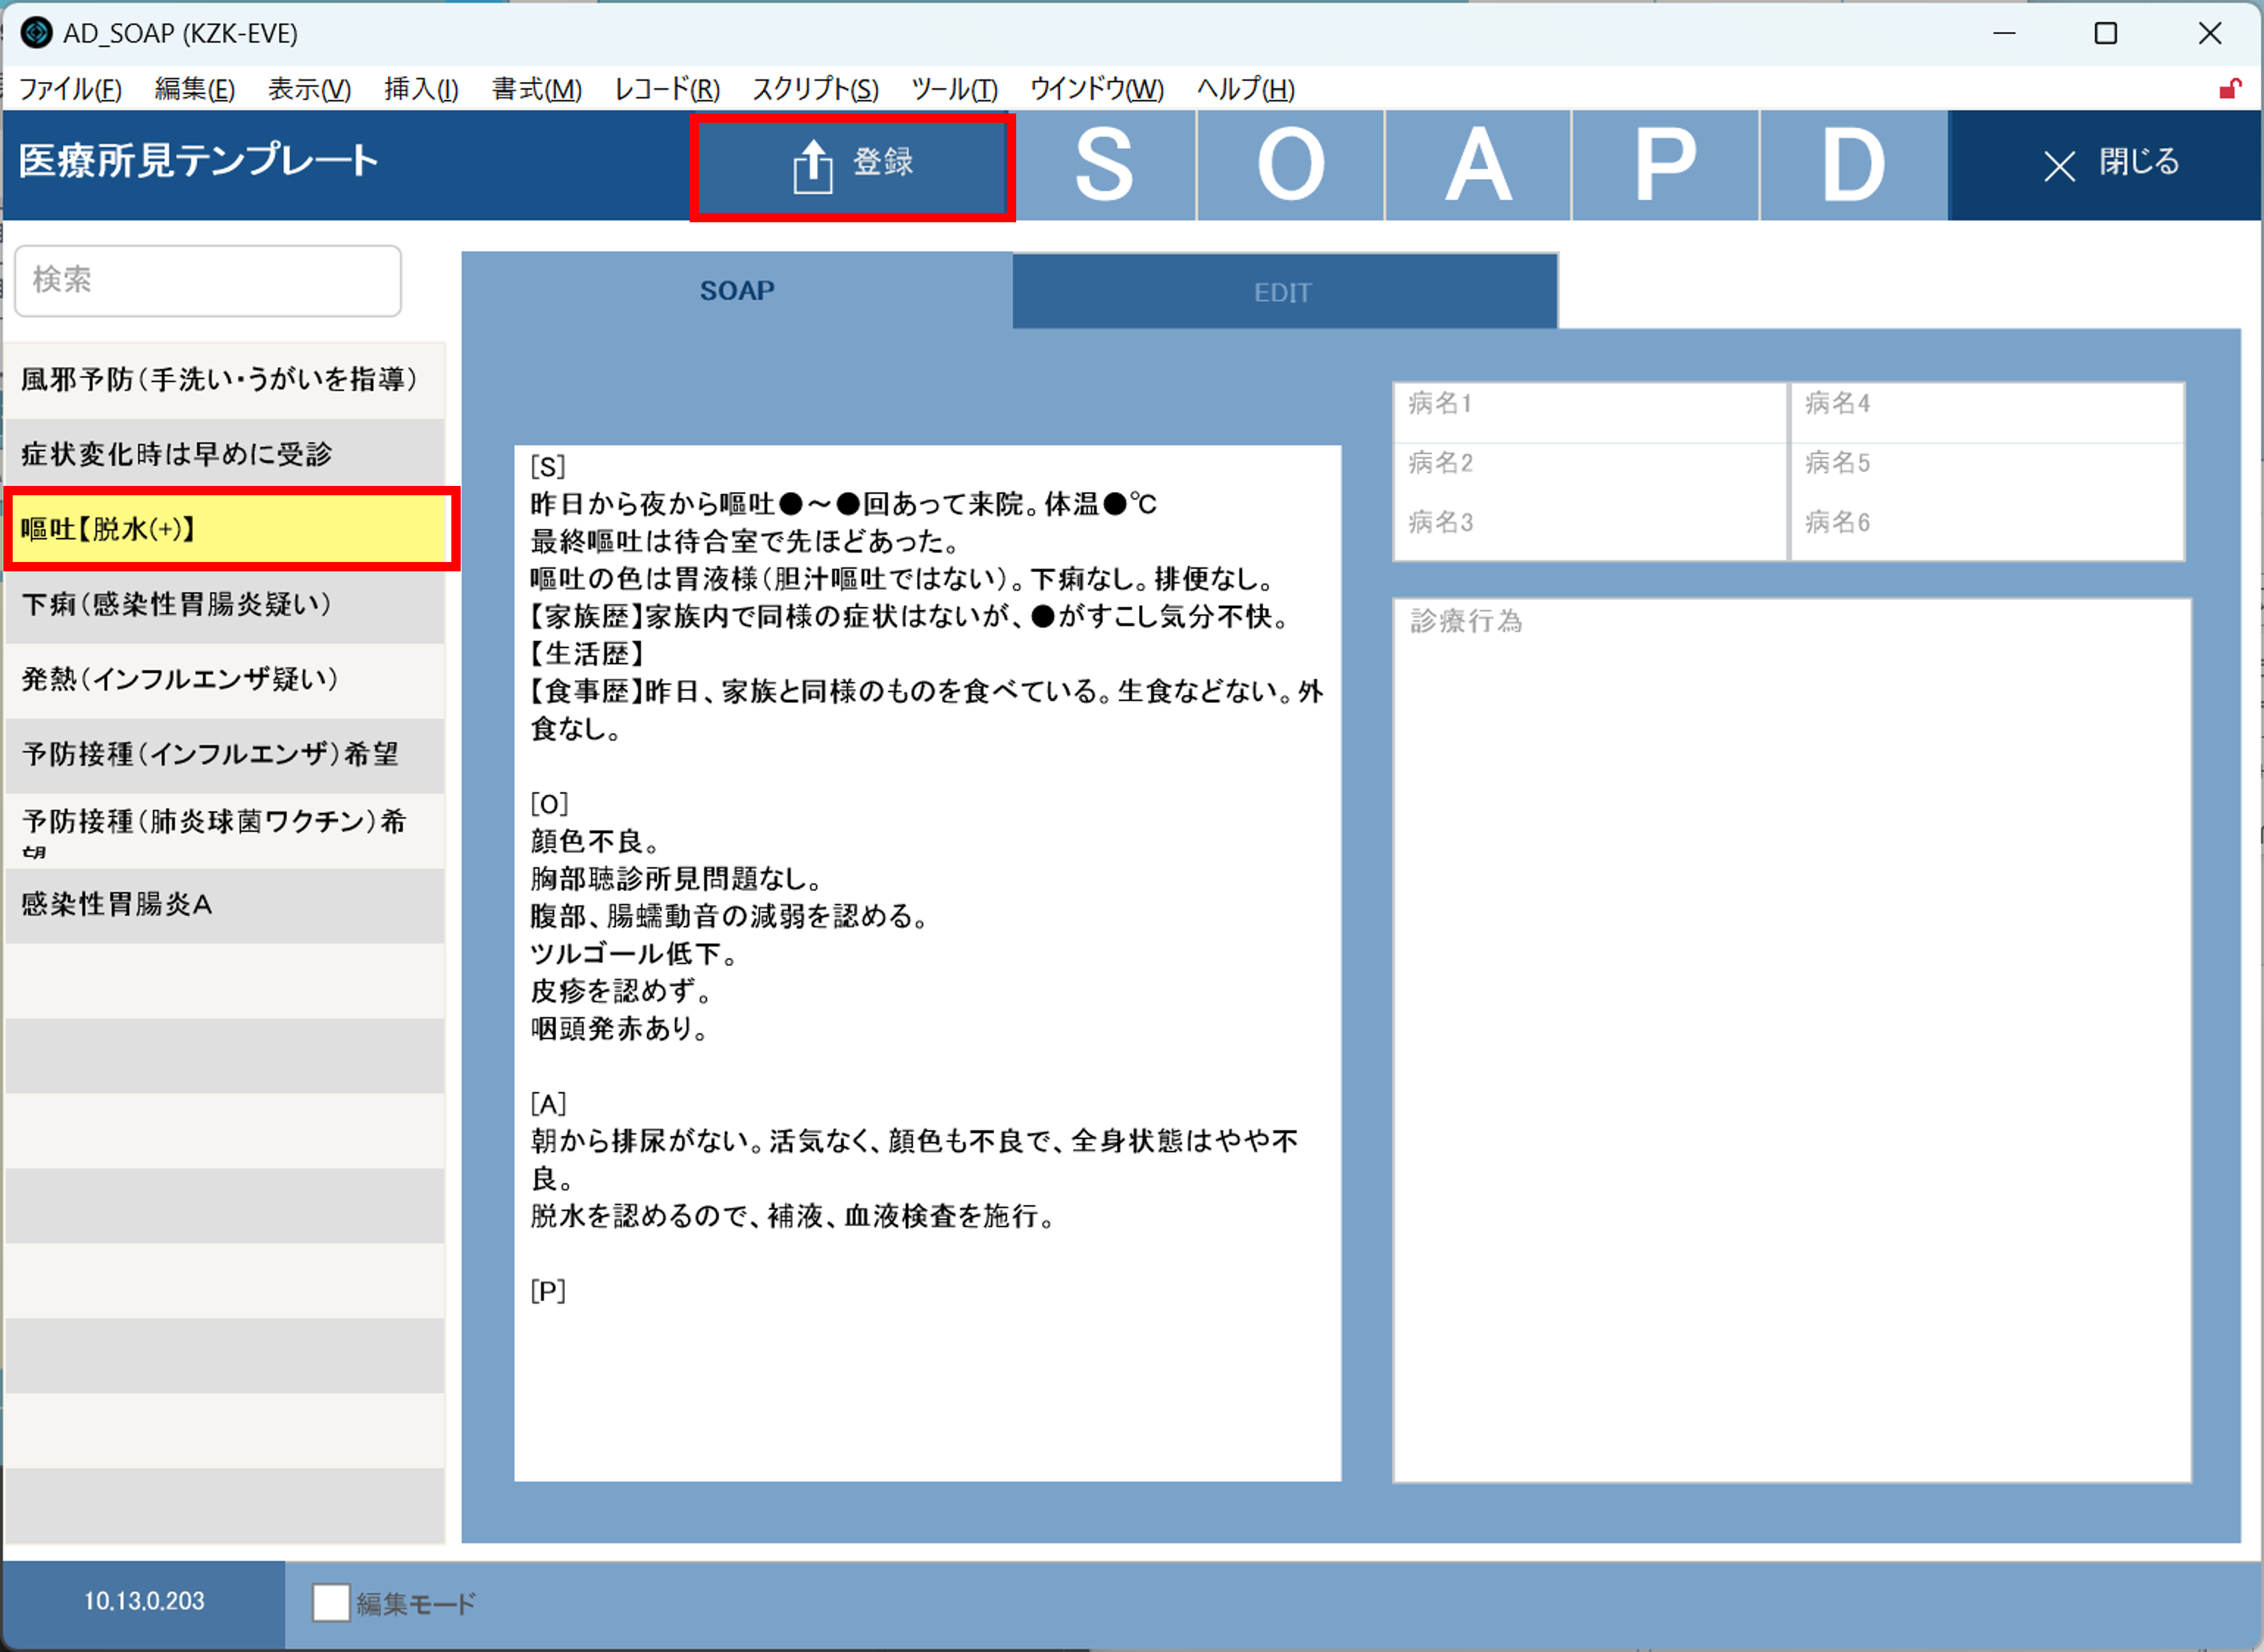Click the [O] heading in SOAP text

[549, 804]
